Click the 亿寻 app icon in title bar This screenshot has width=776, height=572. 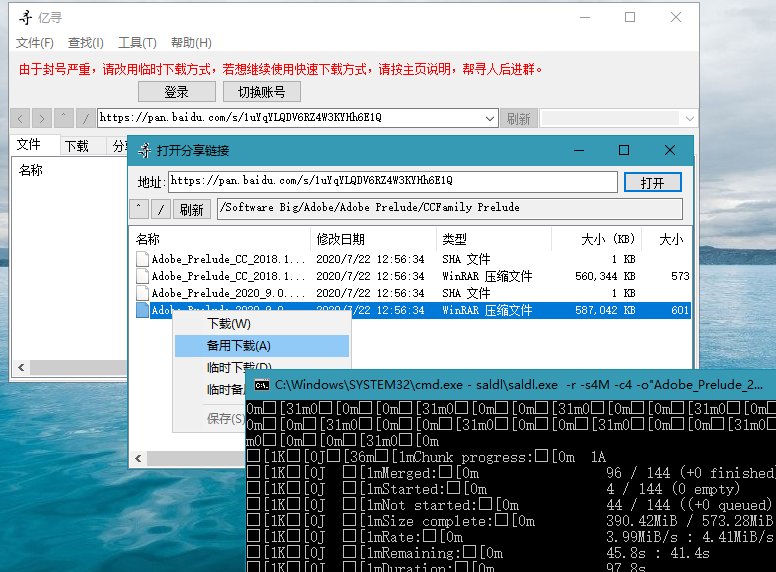click(x=26, y=18)
